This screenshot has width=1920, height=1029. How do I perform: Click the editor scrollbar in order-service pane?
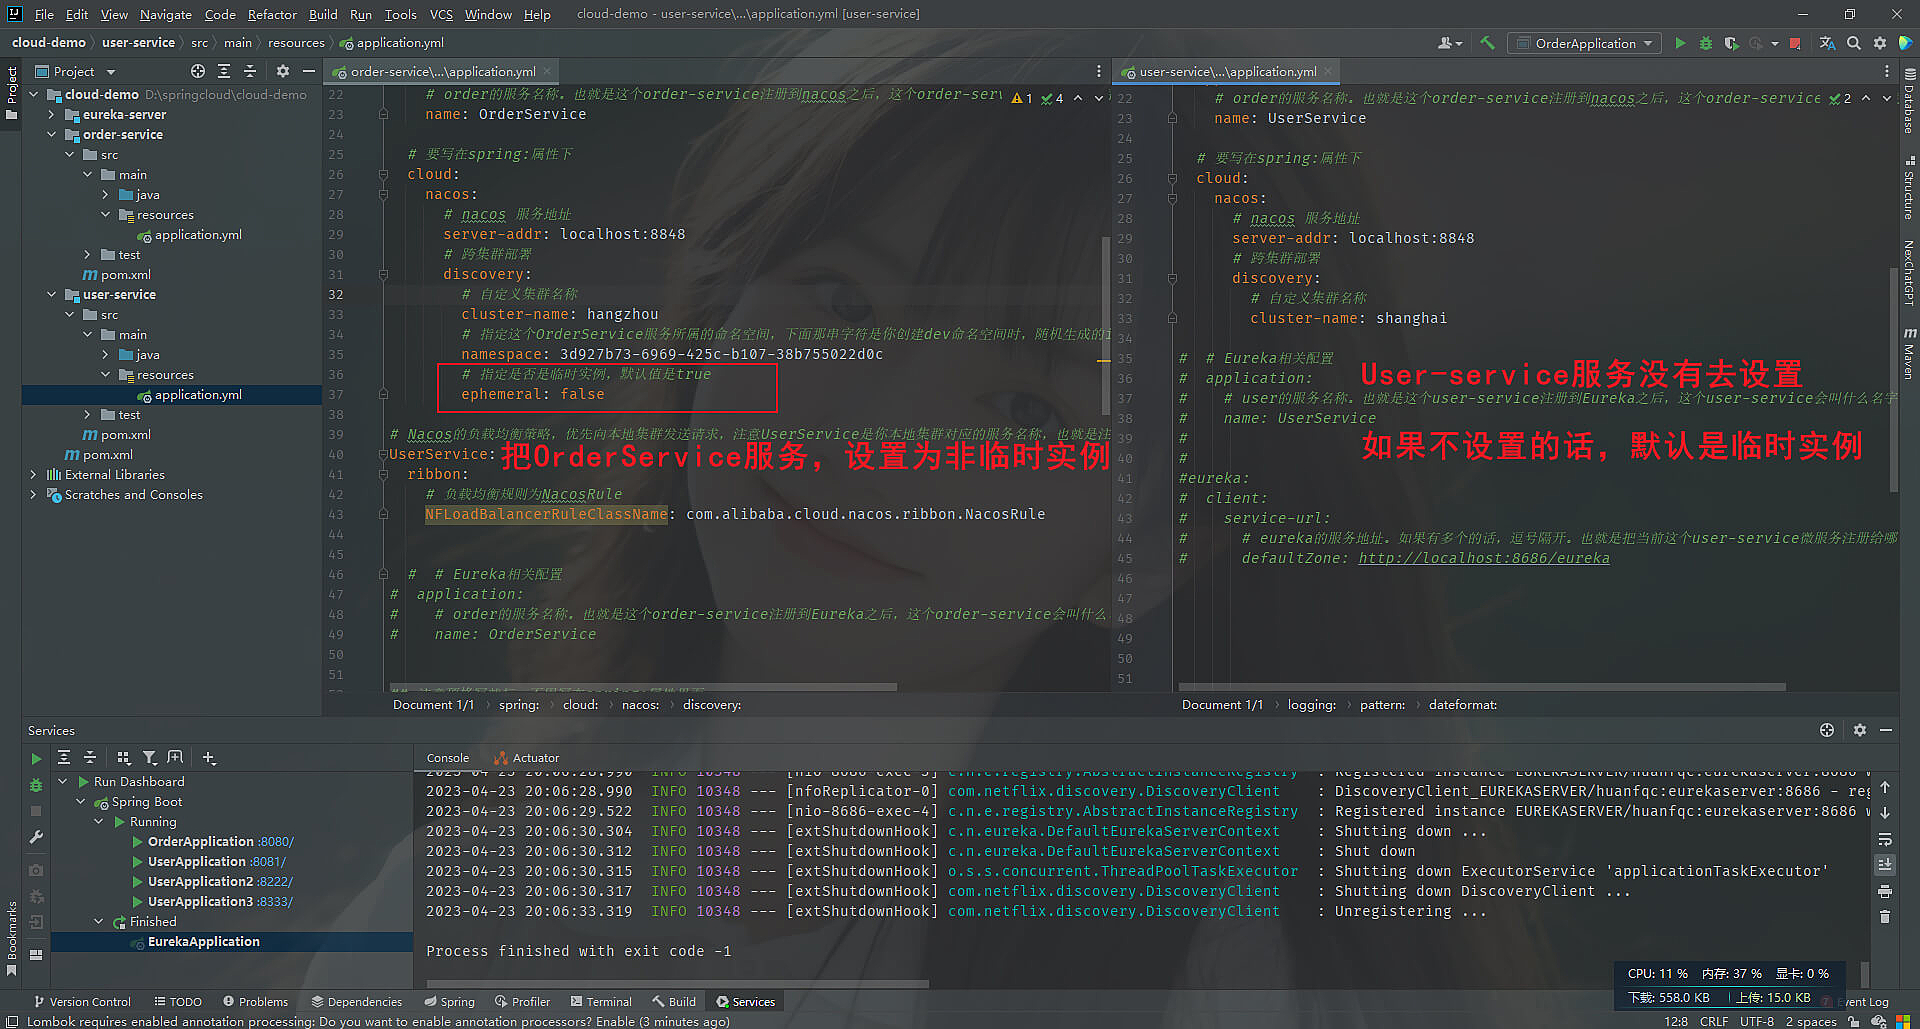(1105, 300)
